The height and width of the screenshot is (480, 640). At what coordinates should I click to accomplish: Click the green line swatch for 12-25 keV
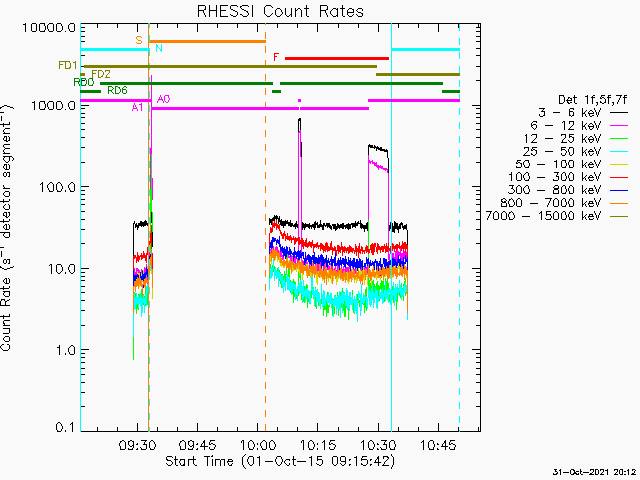tap(619, 139)
